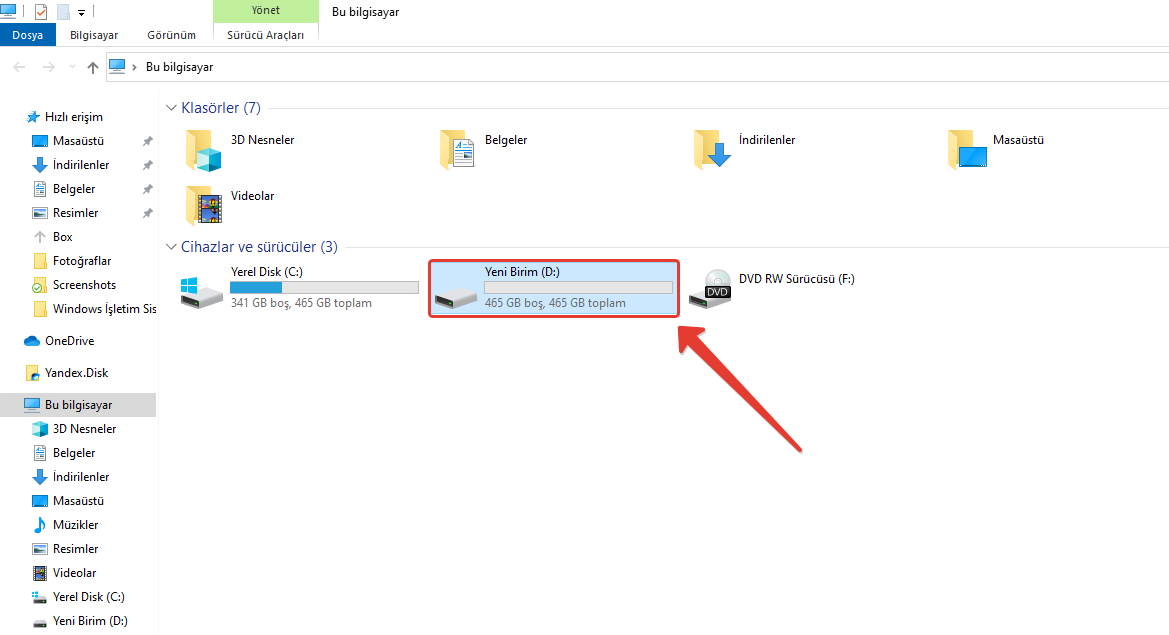Open Screenshots folder in quick access
Screen dimensions: 1169x635
(x=84, y=285)
